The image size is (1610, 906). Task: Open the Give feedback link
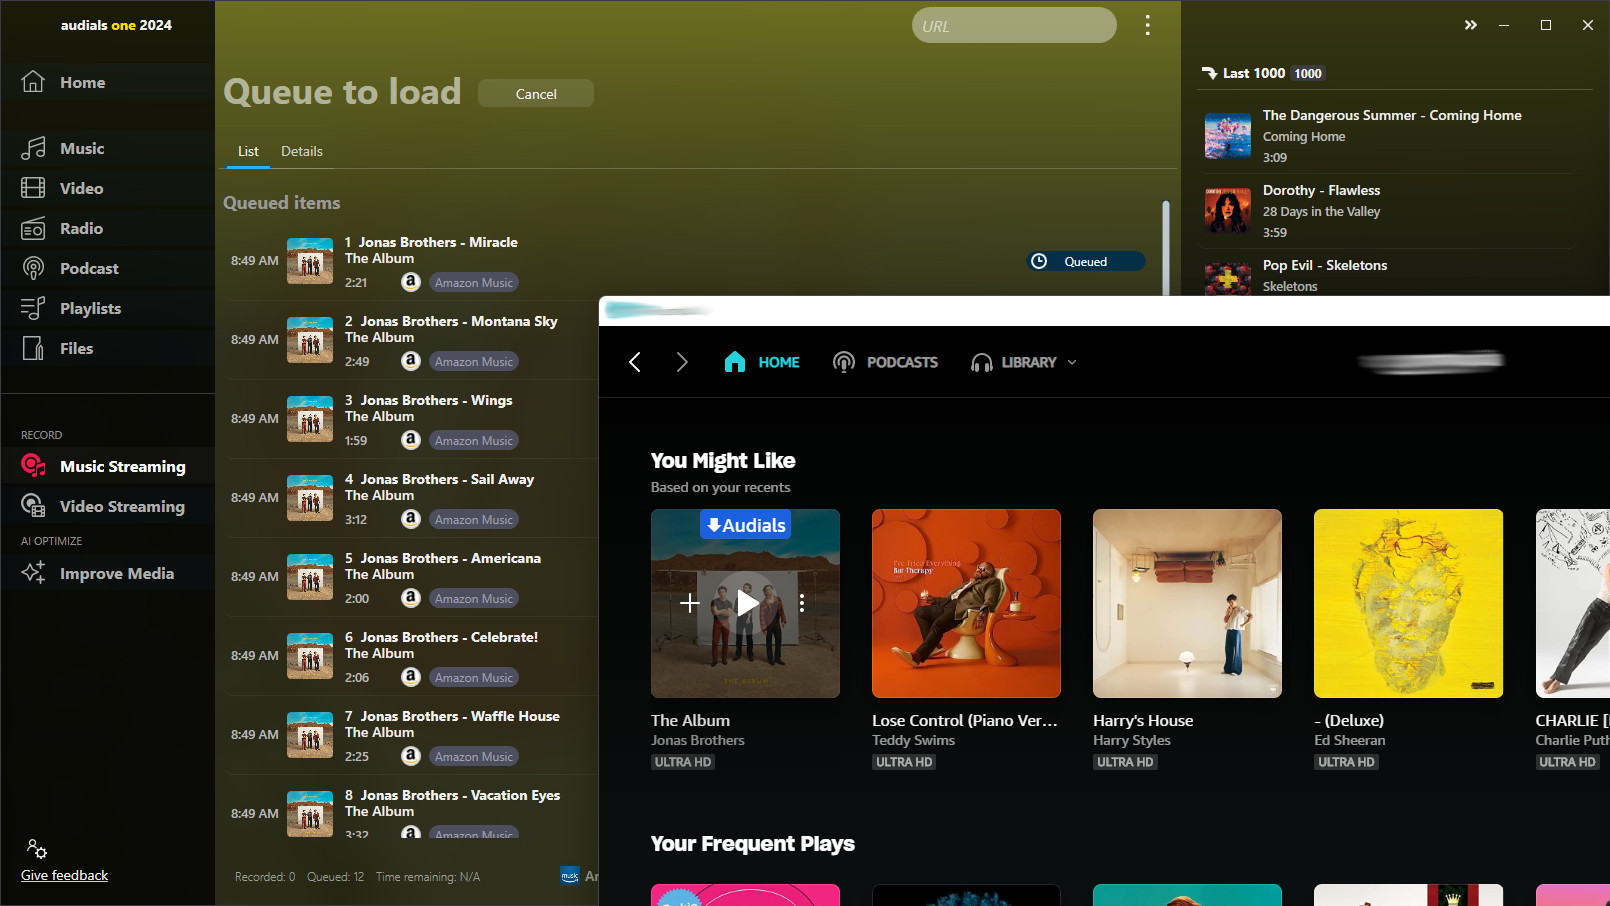(64, 875)
